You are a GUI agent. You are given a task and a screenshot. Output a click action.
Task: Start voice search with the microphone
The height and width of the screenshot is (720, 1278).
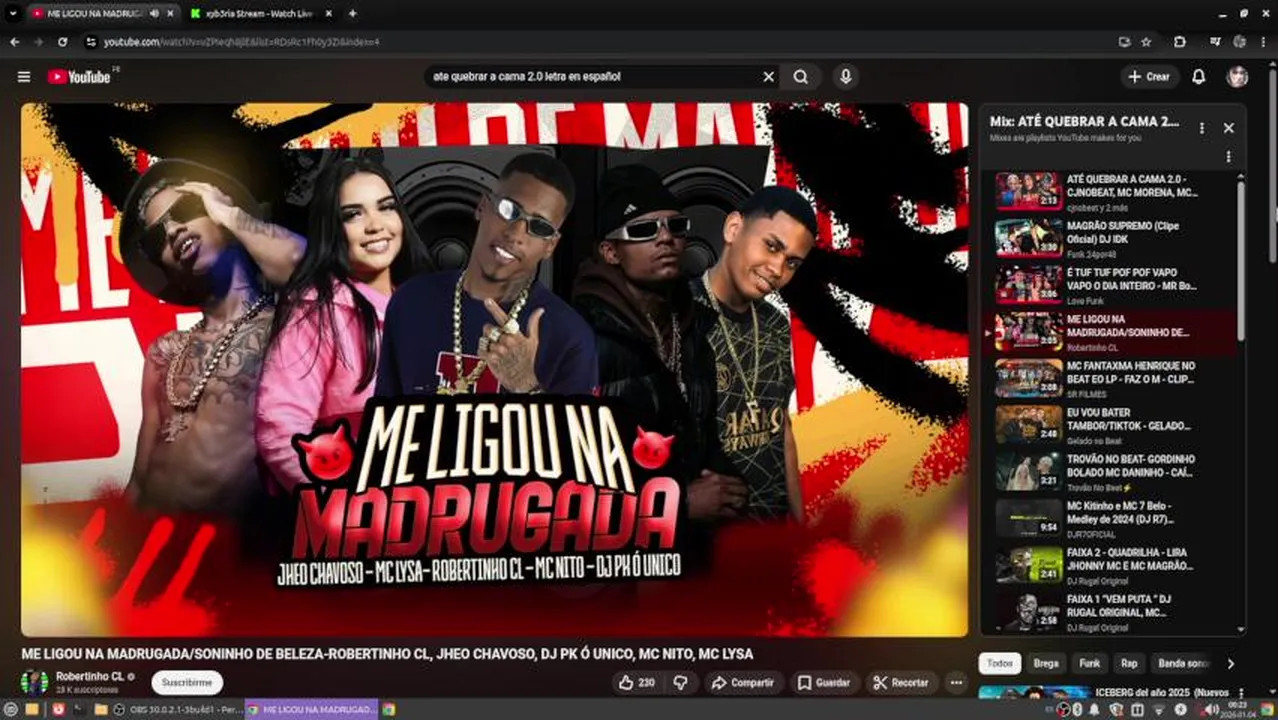coord(846,77)
